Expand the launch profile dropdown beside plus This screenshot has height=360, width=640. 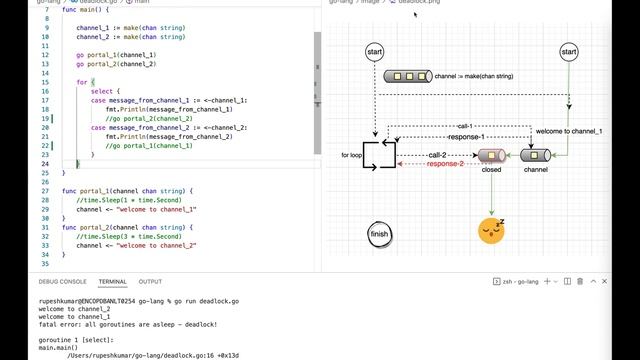click(x=556, y=282)
